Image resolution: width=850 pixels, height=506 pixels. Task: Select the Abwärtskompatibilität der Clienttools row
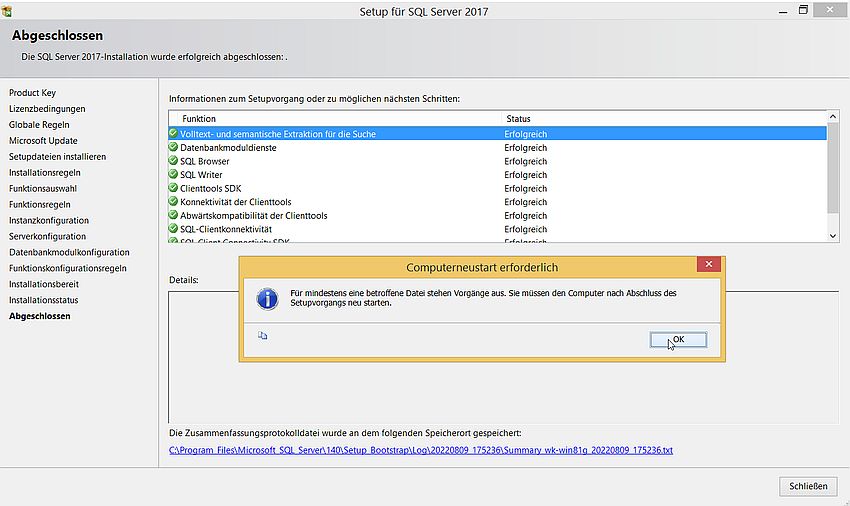click(498, 215)
